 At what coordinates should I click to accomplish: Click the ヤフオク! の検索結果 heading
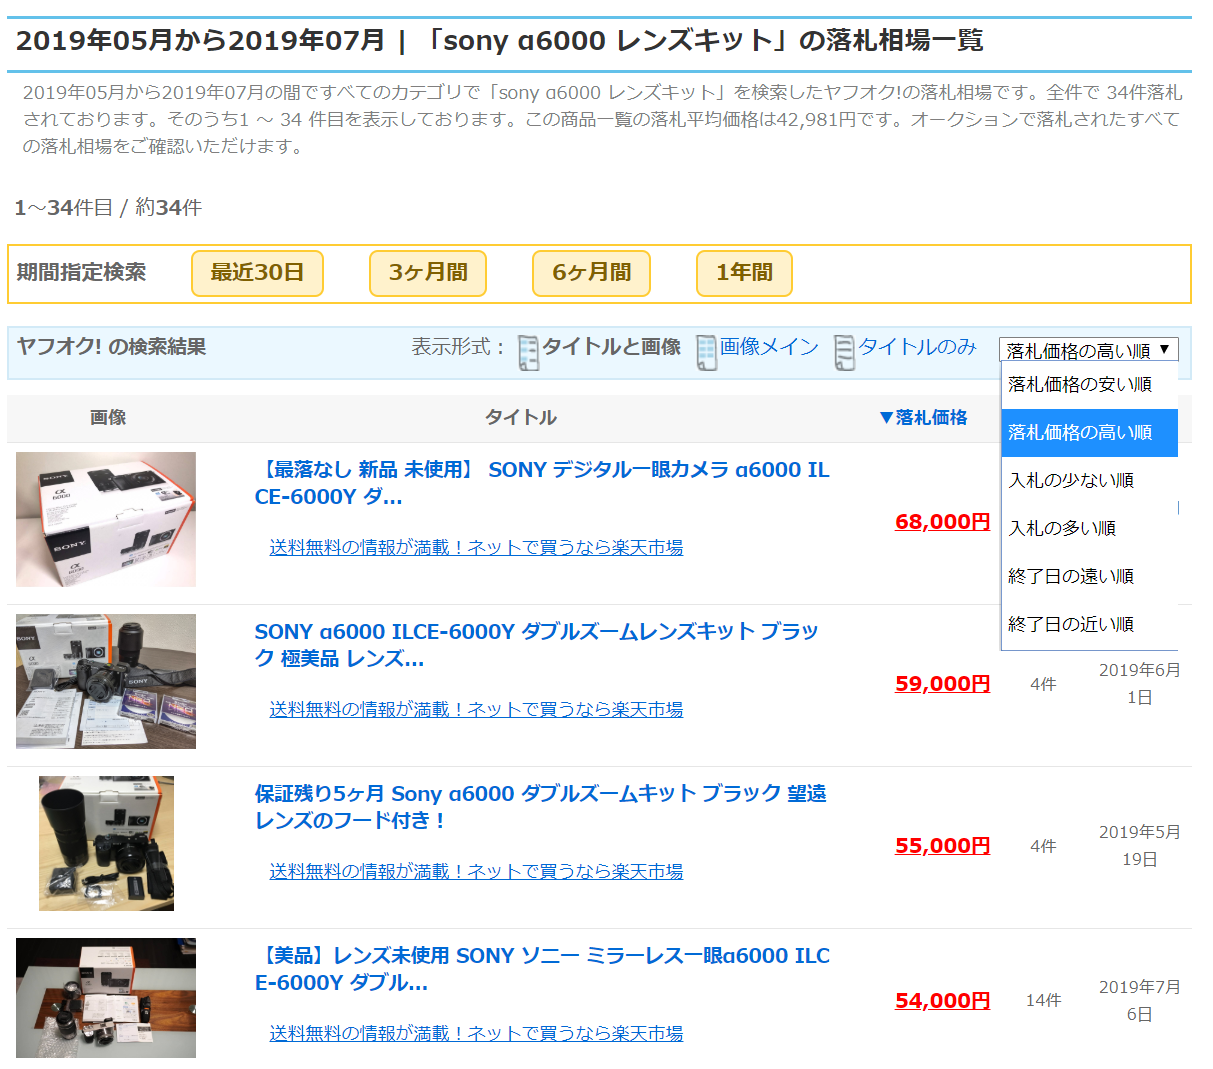point(111,347)
